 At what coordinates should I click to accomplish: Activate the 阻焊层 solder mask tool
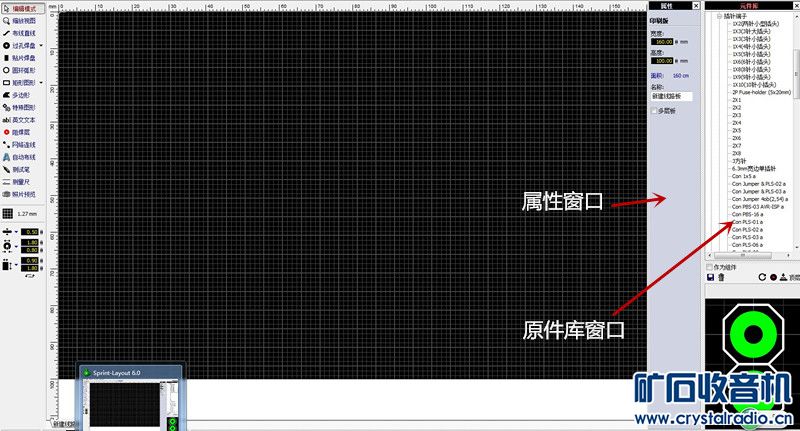point(18,132)
